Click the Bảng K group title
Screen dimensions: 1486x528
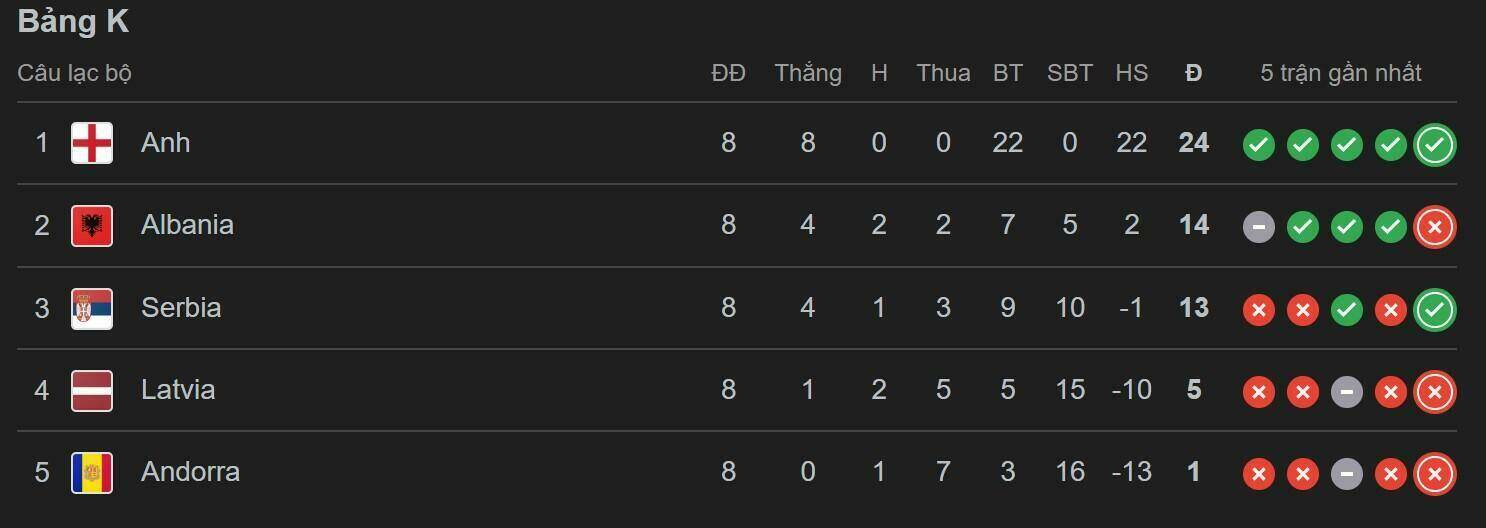click(73, 22)
